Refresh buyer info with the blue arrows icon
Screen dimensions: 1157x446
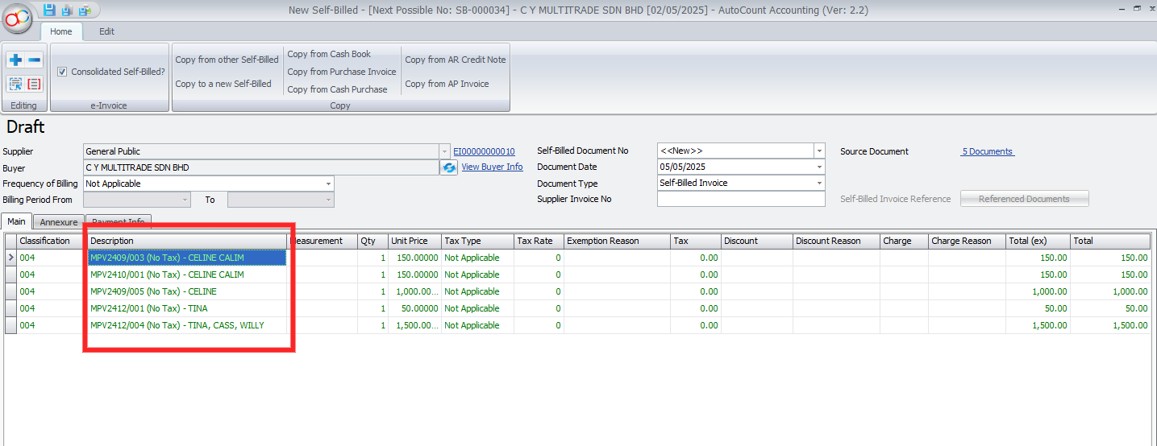coord(449,167)
